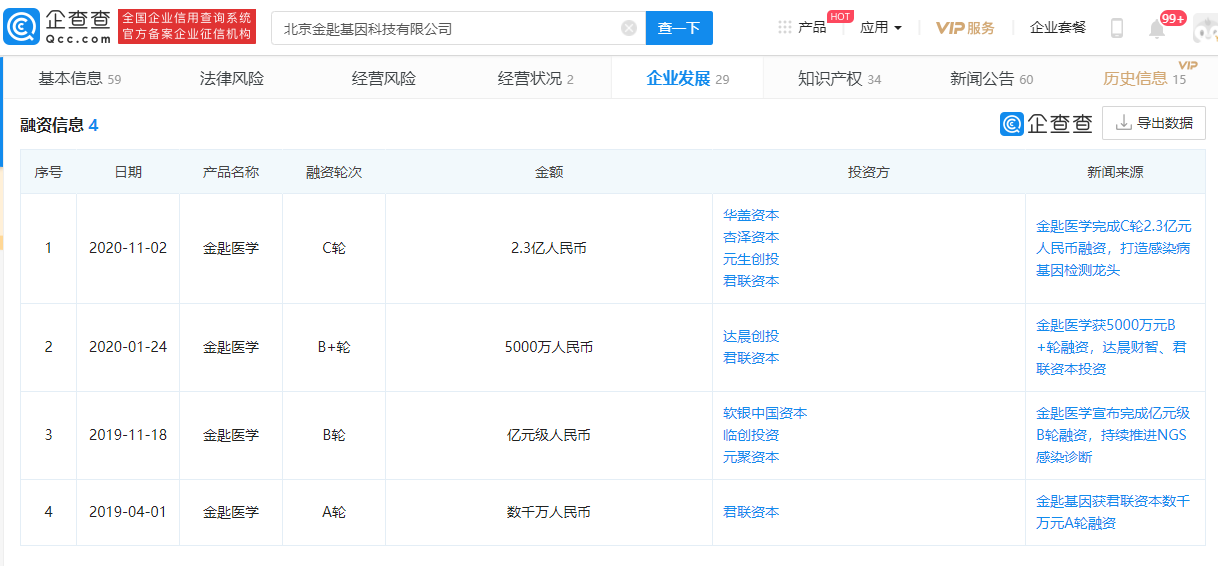Open the 企业套餐 menu item
Image resolution: width=1218 pixels, height=566 pixels.
pos(1058,28)
